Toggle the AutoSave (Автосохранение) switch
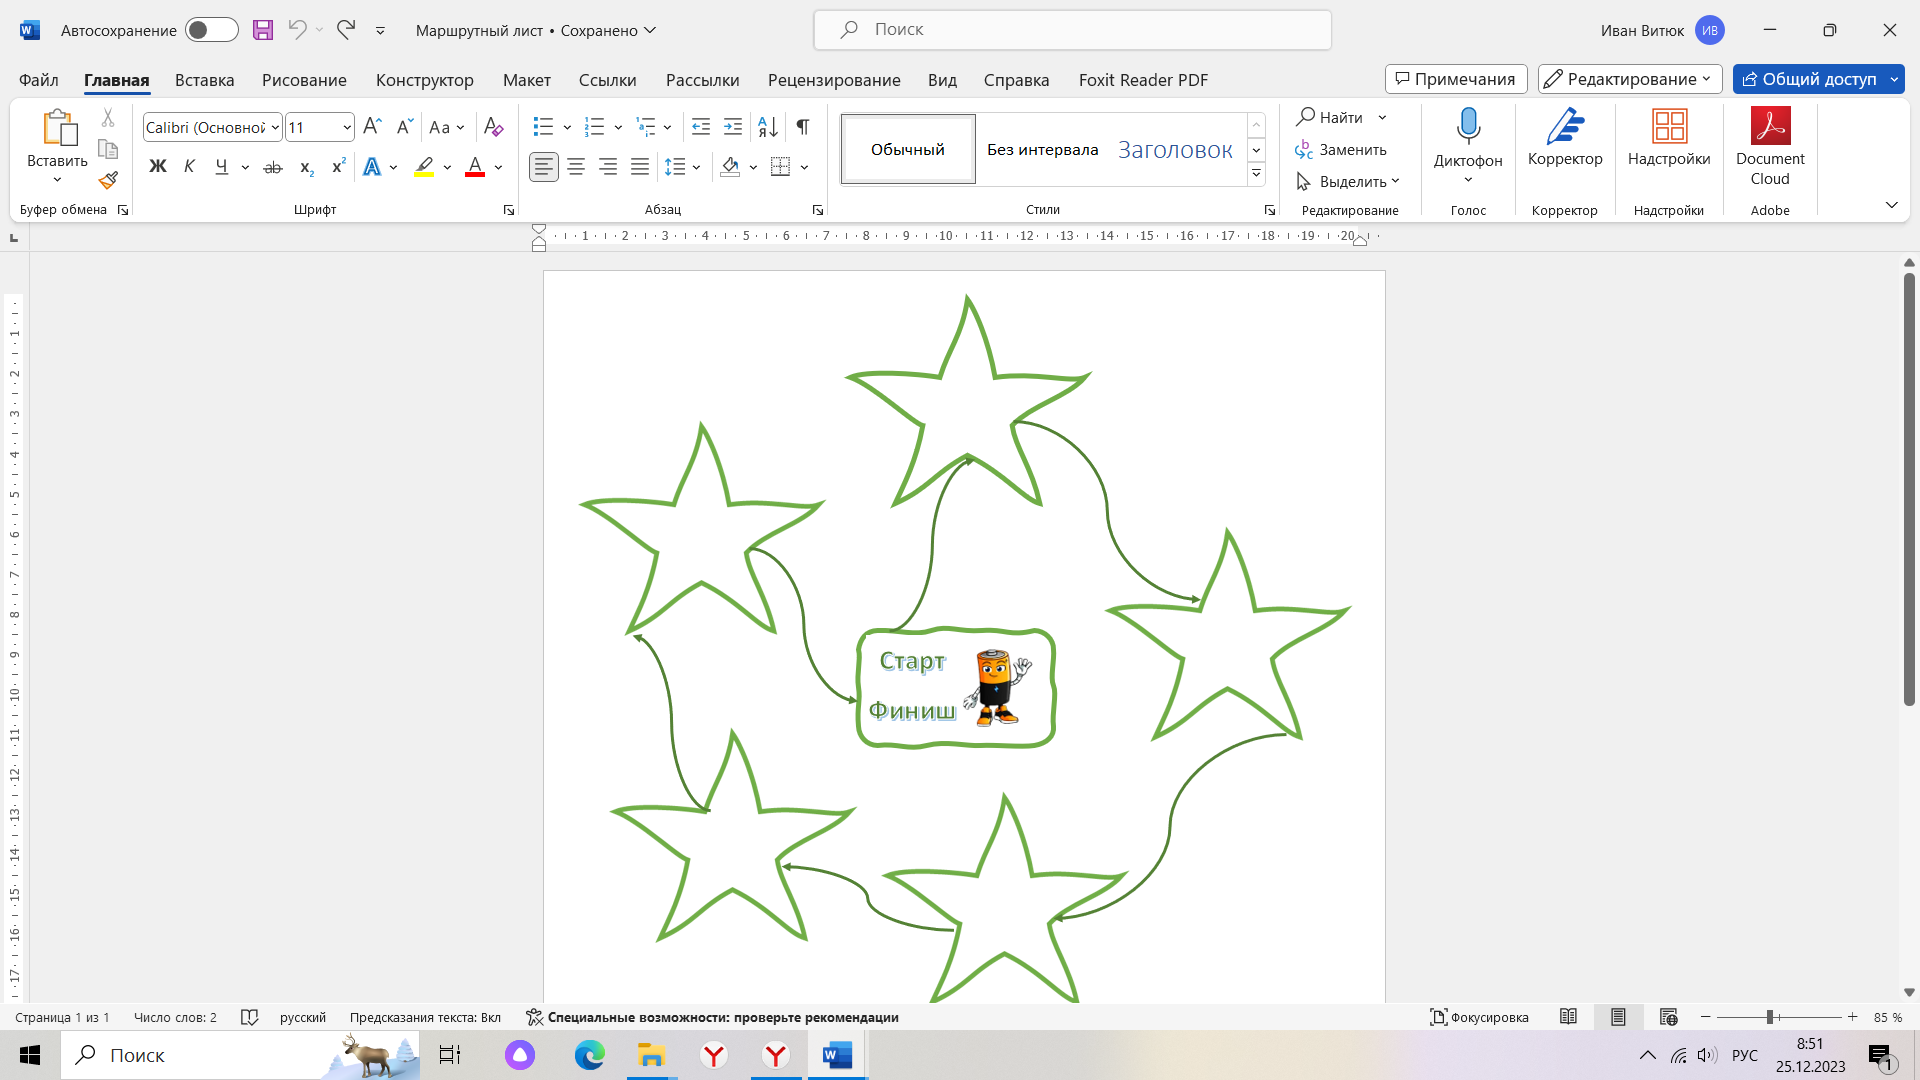 click(x=211, y=30)
